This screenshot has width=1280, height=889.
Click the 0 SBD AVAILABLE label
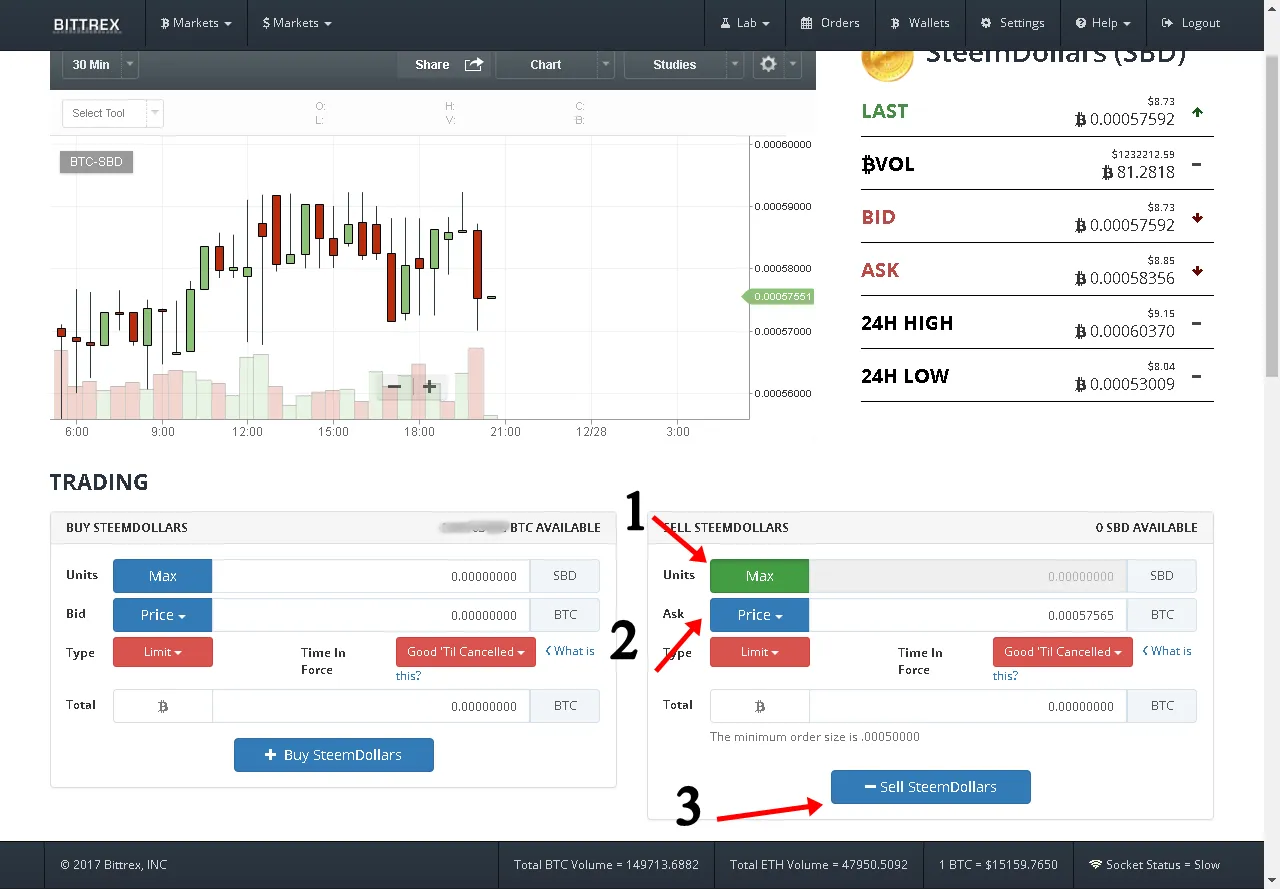click(1146, 527)
